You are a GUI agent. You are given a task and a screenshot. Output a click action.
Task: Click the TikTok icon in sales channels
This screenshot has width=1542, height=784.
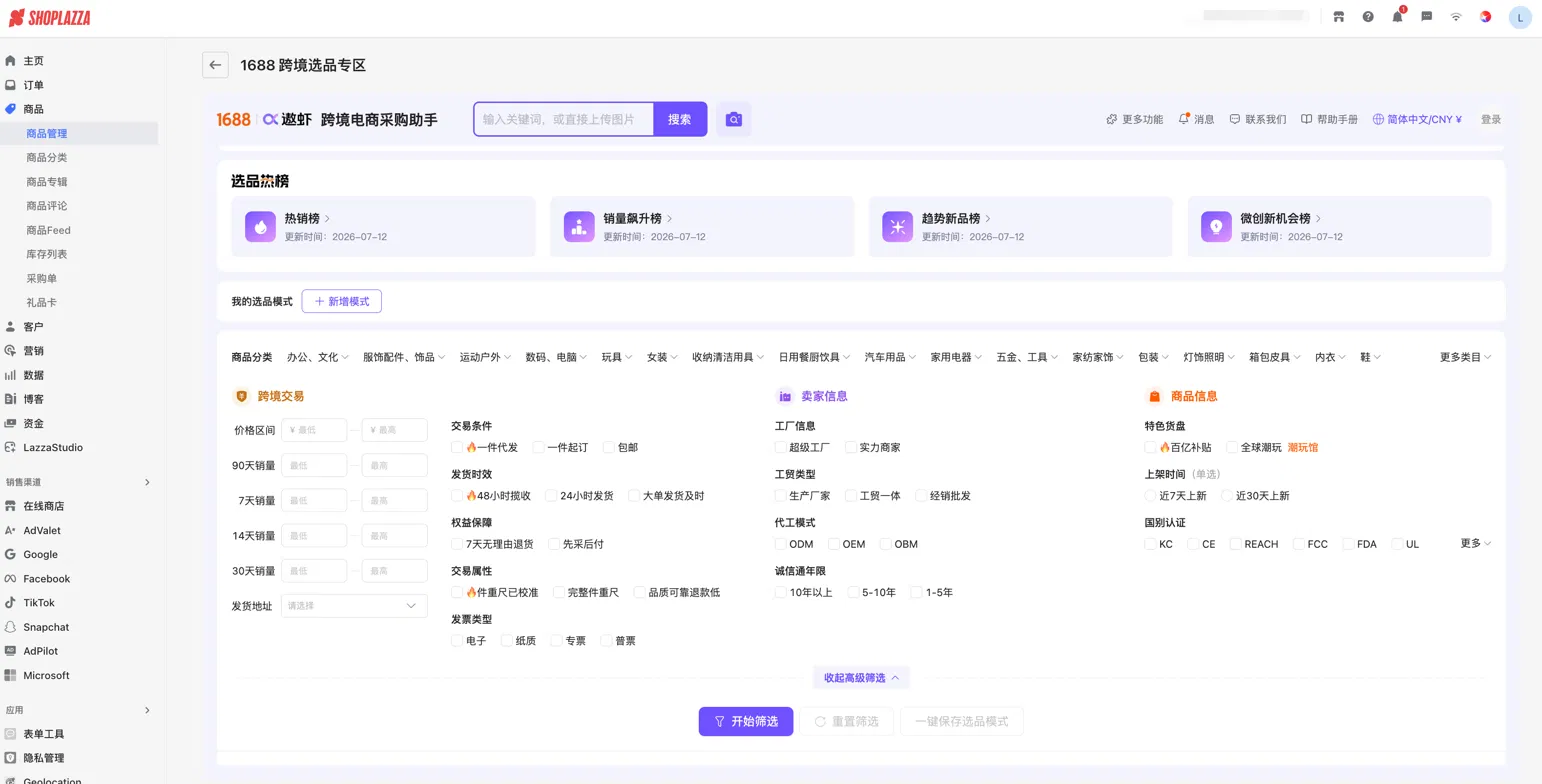pyautogui.click(x=10, y=603)
